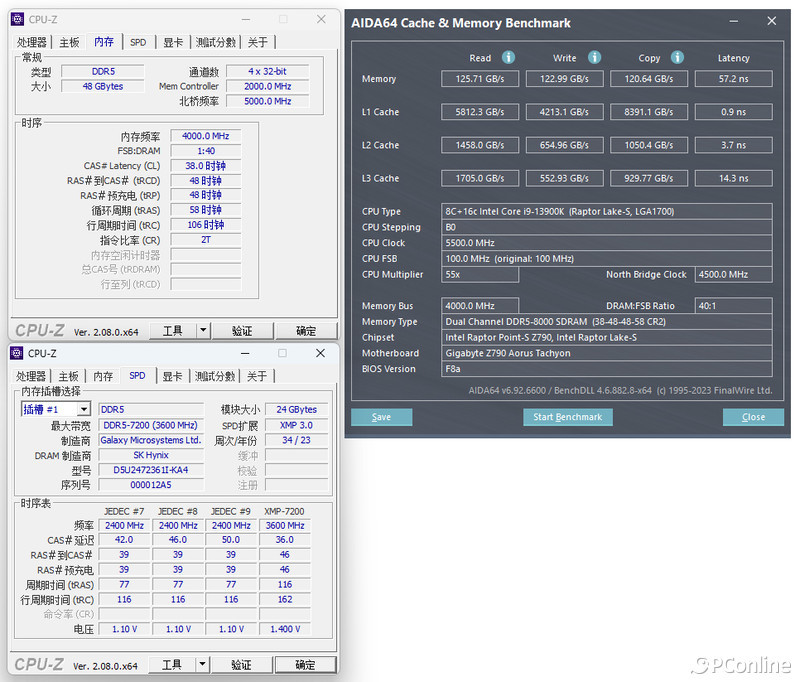Click the Memory Read 125.71 GB/s field

[x=480, y=79]
